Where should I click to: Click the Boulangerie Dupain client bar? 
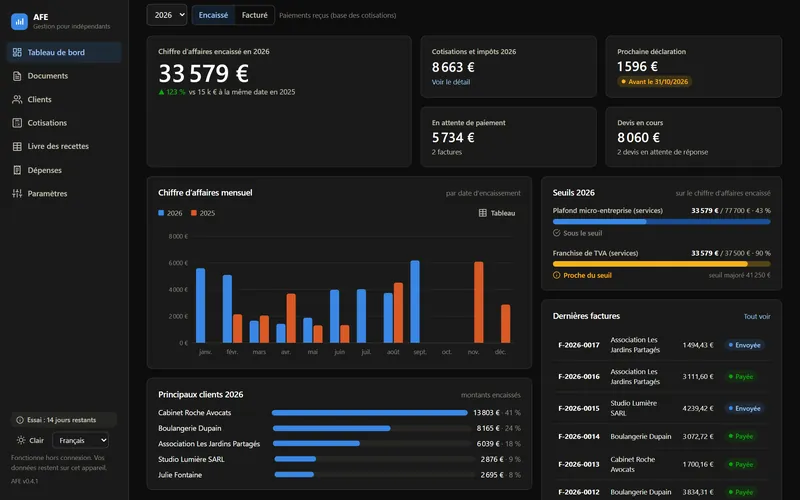coord(332,429)
